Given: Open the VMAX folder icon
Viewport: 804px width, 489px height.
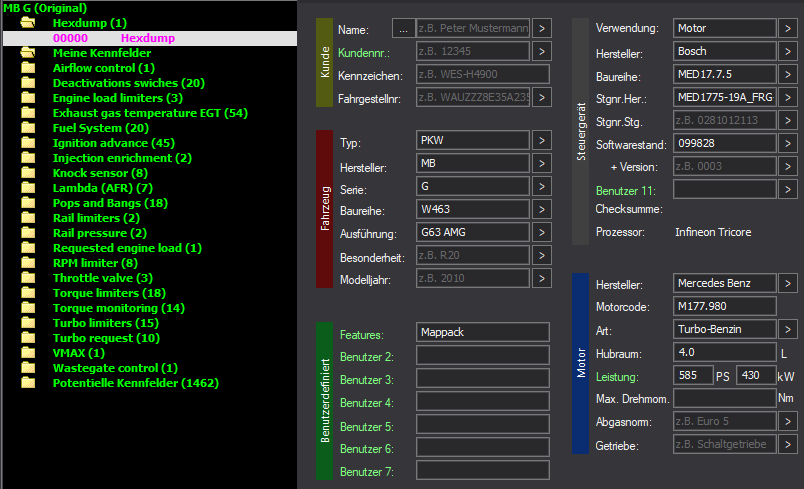Looking at the screenshot, I should click(28, 353).
